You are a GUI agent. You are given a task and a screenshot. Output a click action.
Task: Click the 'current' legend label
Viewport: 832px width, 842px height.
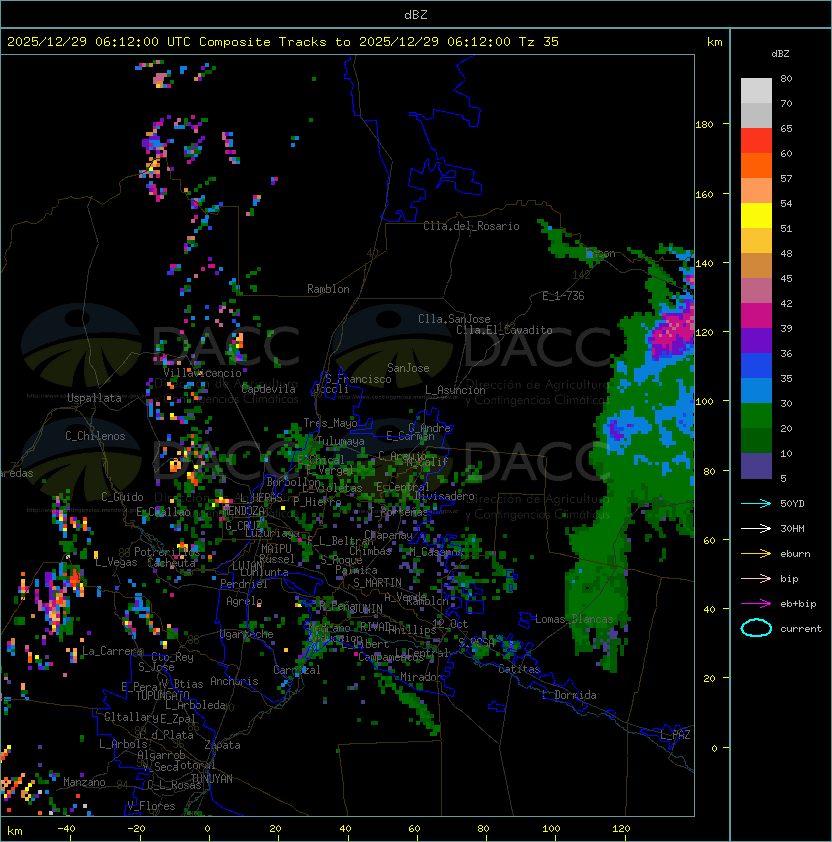click(801, 628)
